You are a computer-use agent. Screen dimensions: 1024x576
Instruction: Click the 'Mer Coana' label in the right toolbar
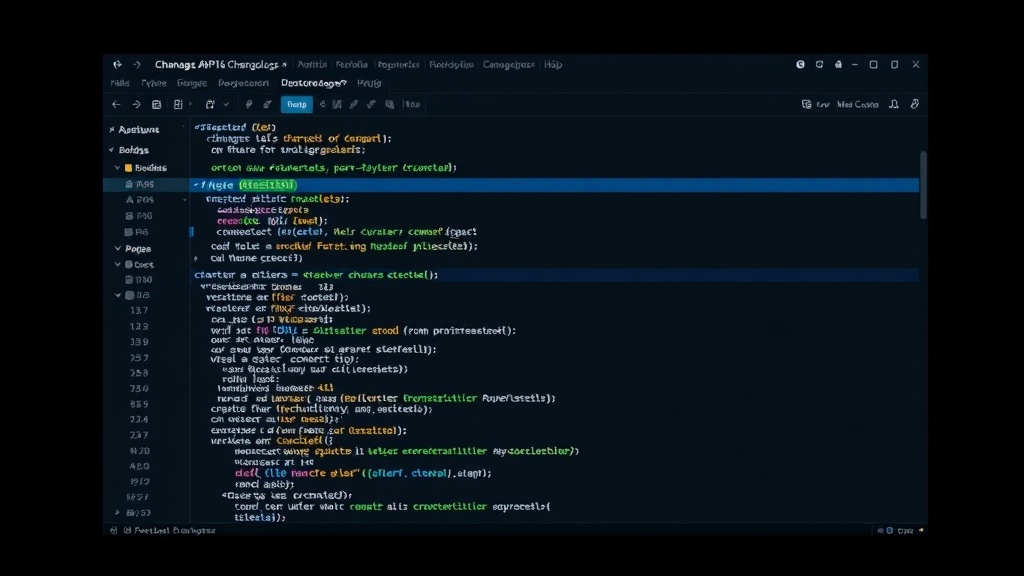click(x=857, y=104)
